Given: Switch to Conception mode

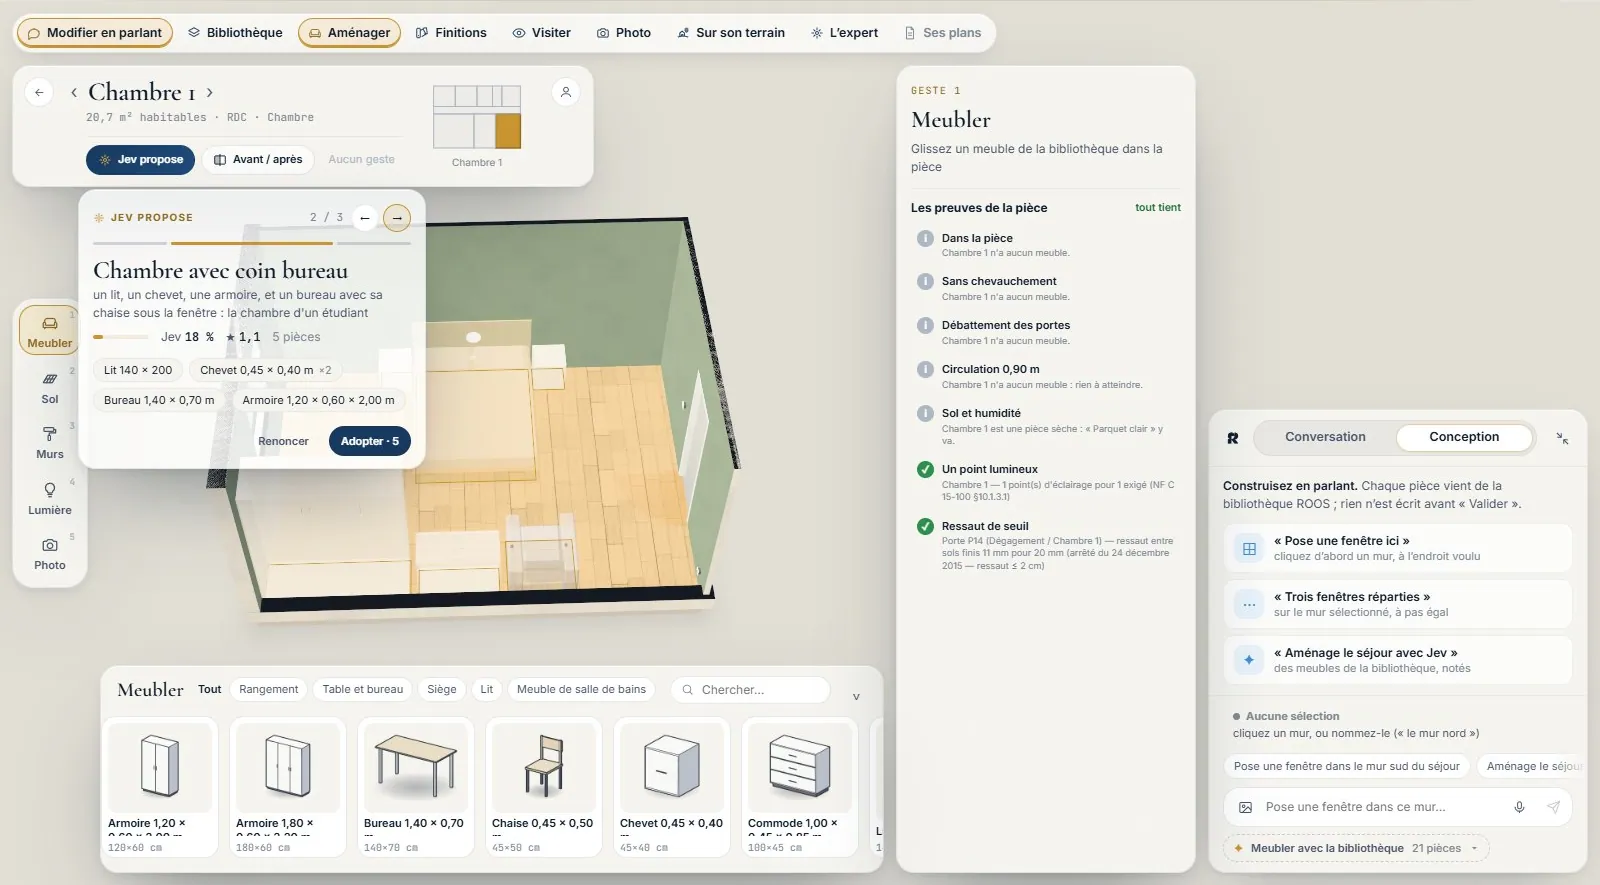Looking at the screenshot, I should point(1464,437).
